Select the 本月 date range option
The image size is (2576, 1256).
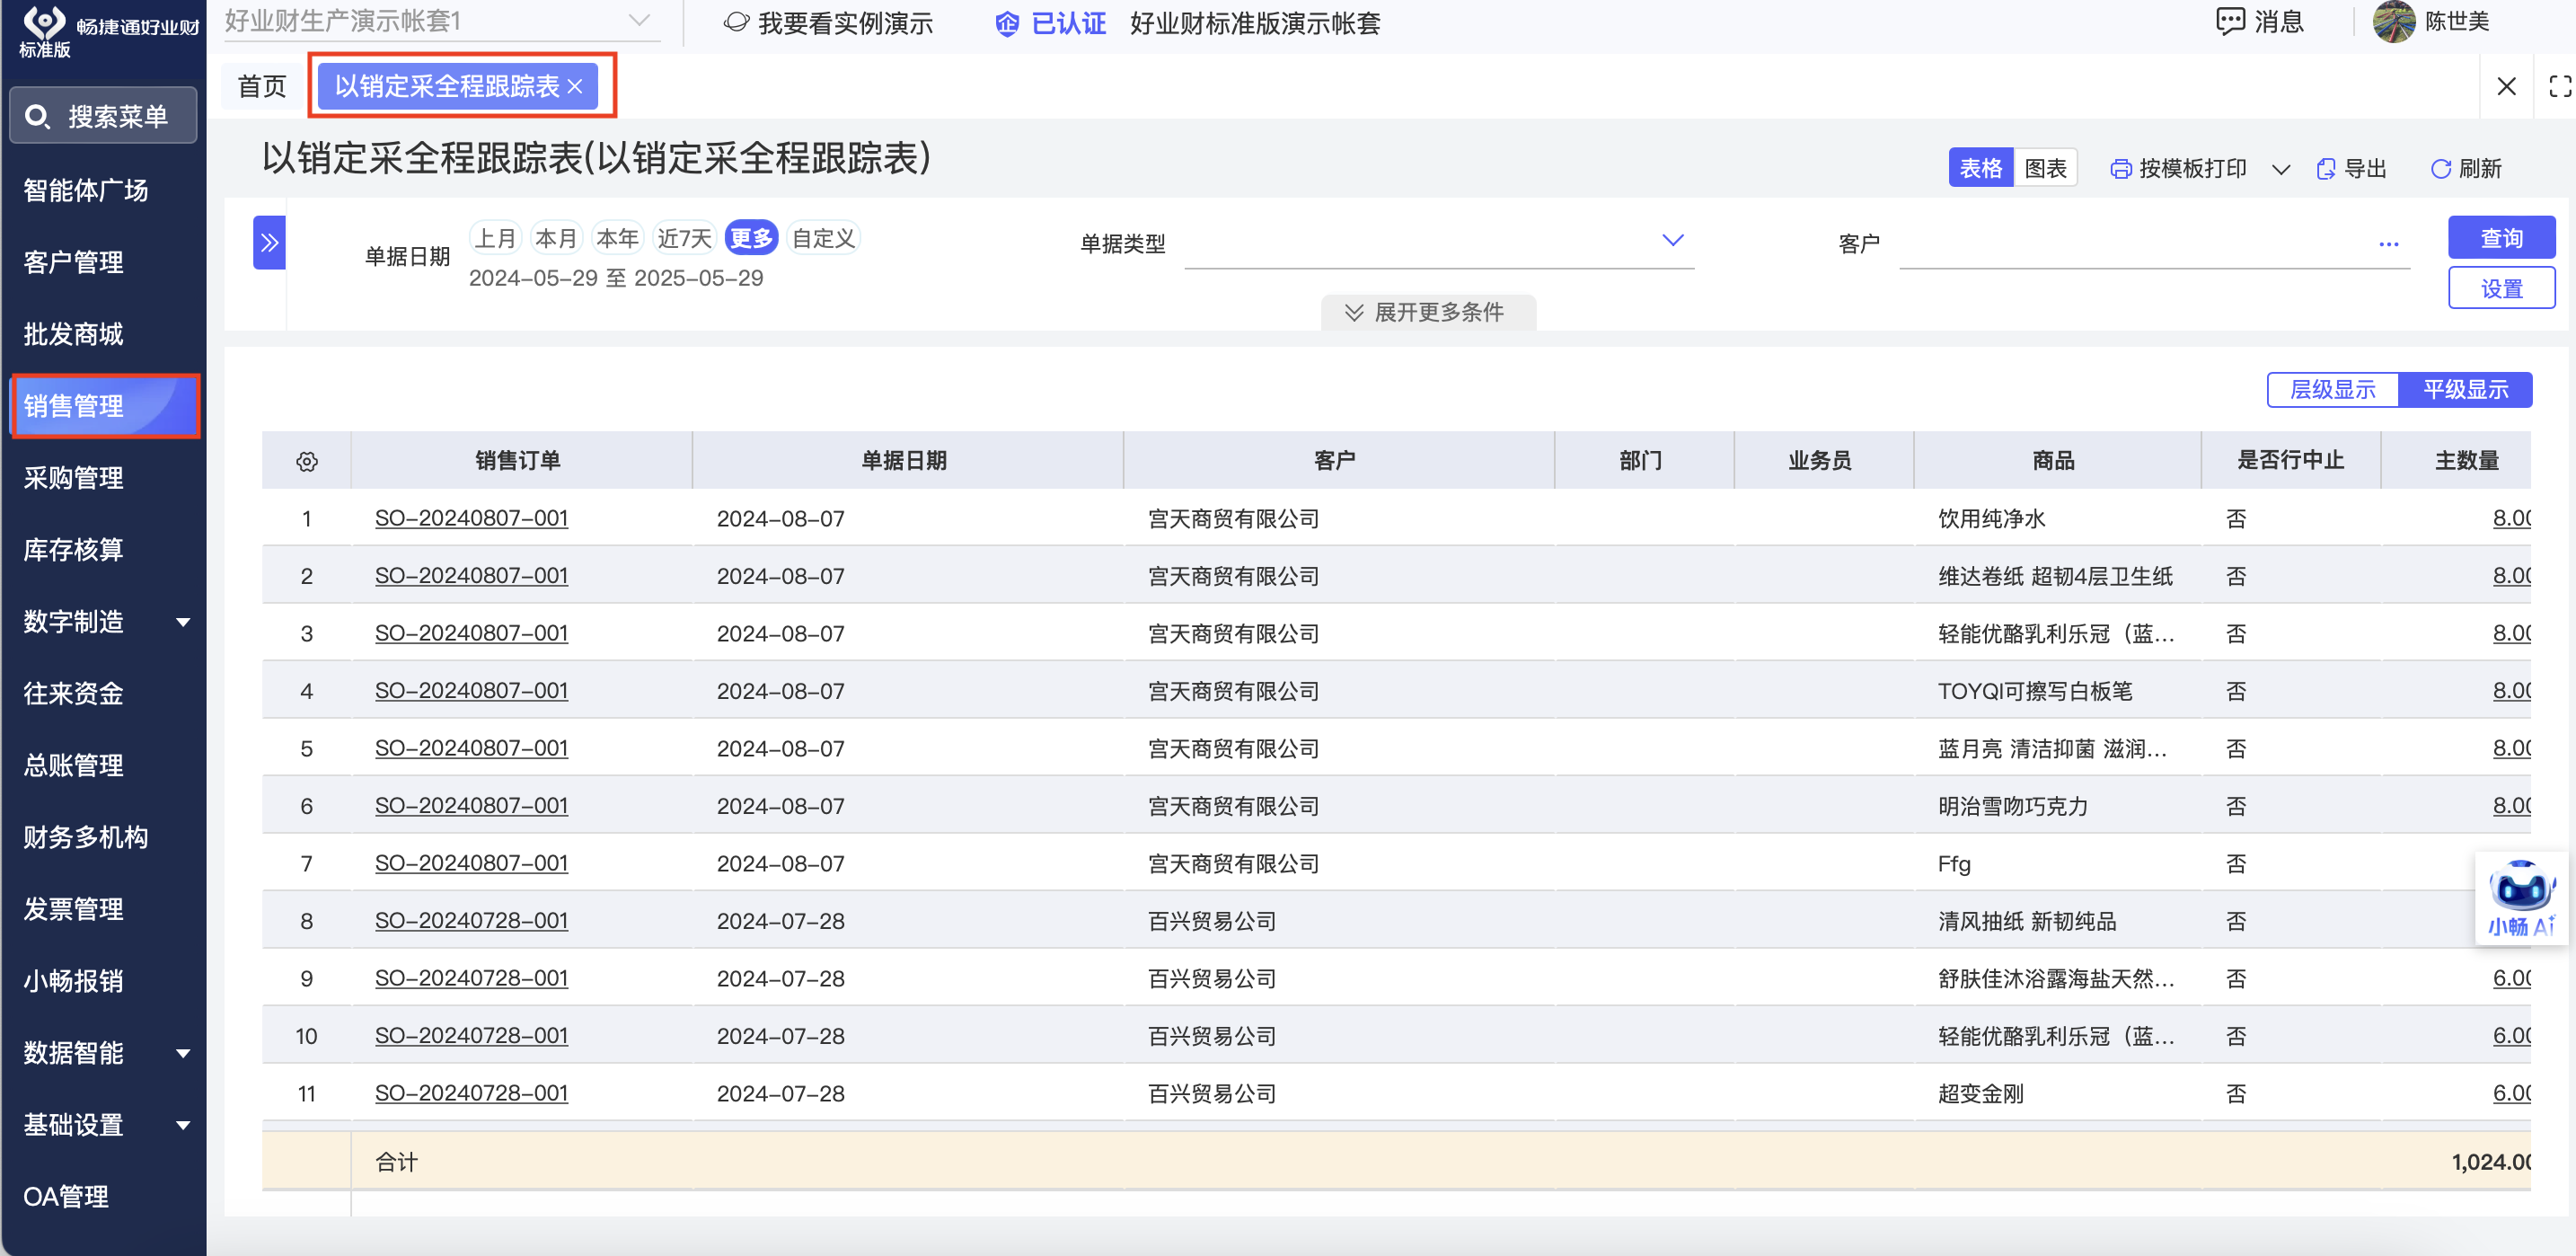click(x=555, y=238)
